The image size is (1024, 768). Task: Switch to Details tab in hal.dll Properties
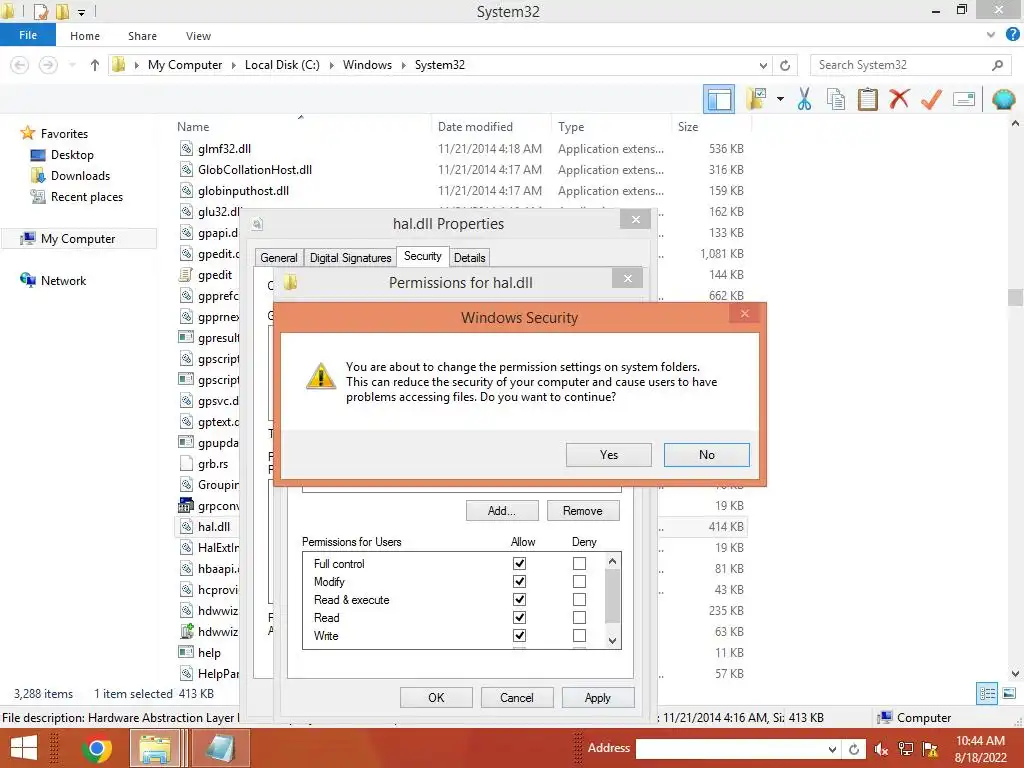470,258
